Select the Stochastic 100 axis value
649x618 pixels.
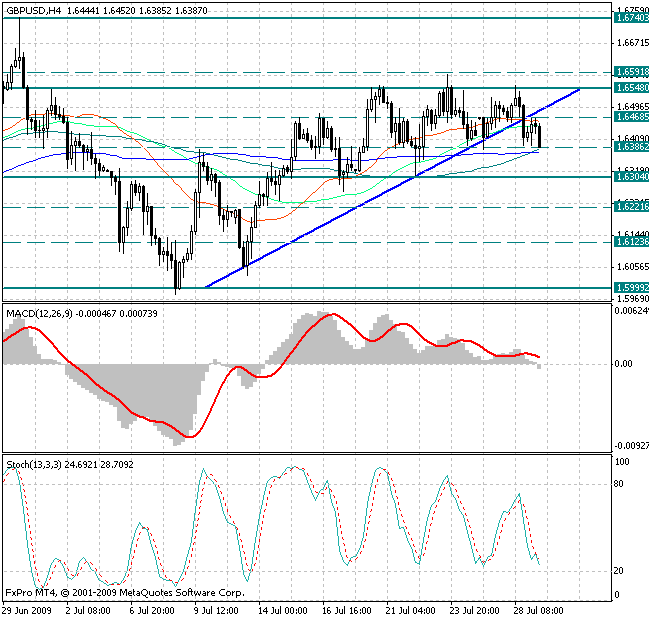point(622,462)
